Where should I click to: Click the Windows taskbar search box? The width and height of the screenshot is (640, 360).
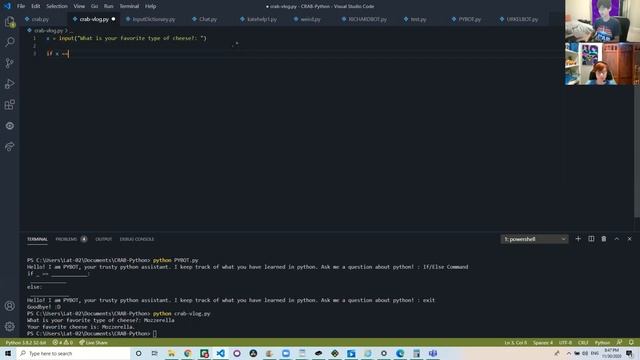[73, 353]
